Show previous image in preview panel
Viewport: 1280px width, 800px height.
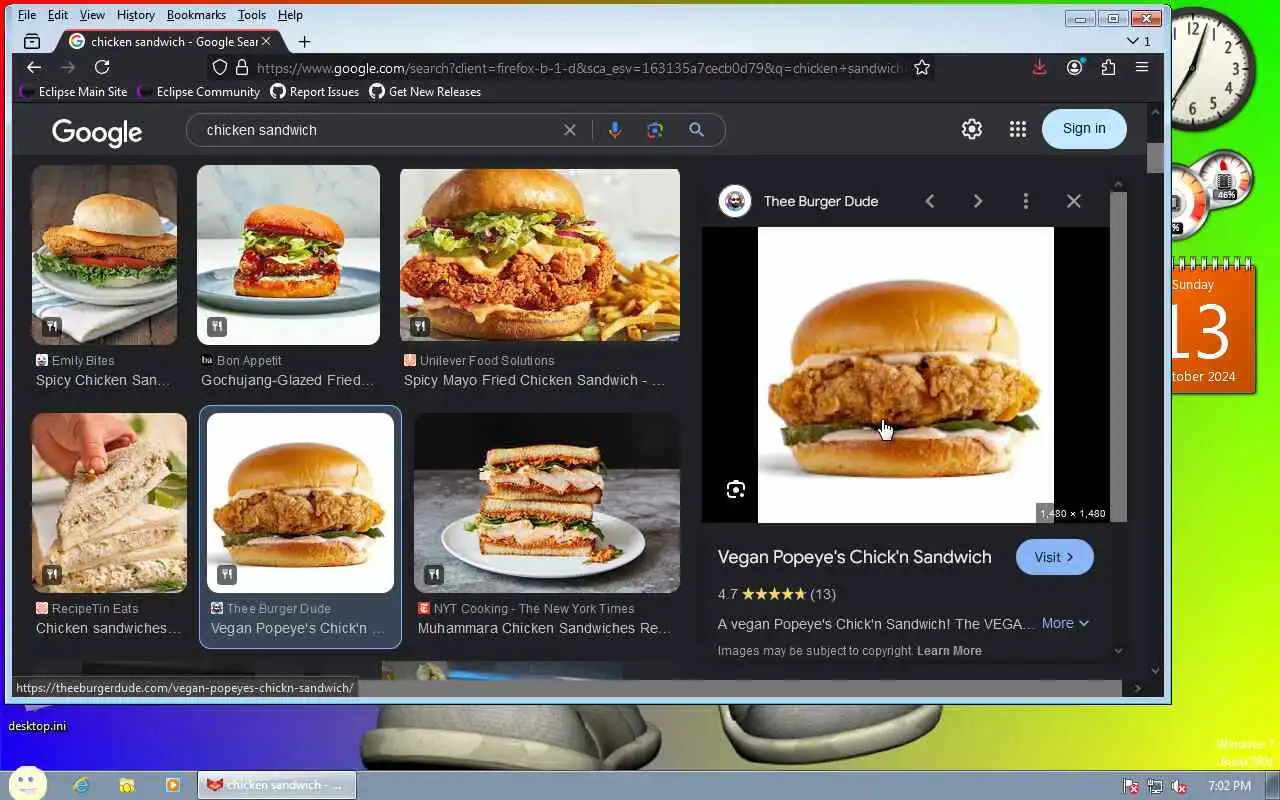[930, 201]
